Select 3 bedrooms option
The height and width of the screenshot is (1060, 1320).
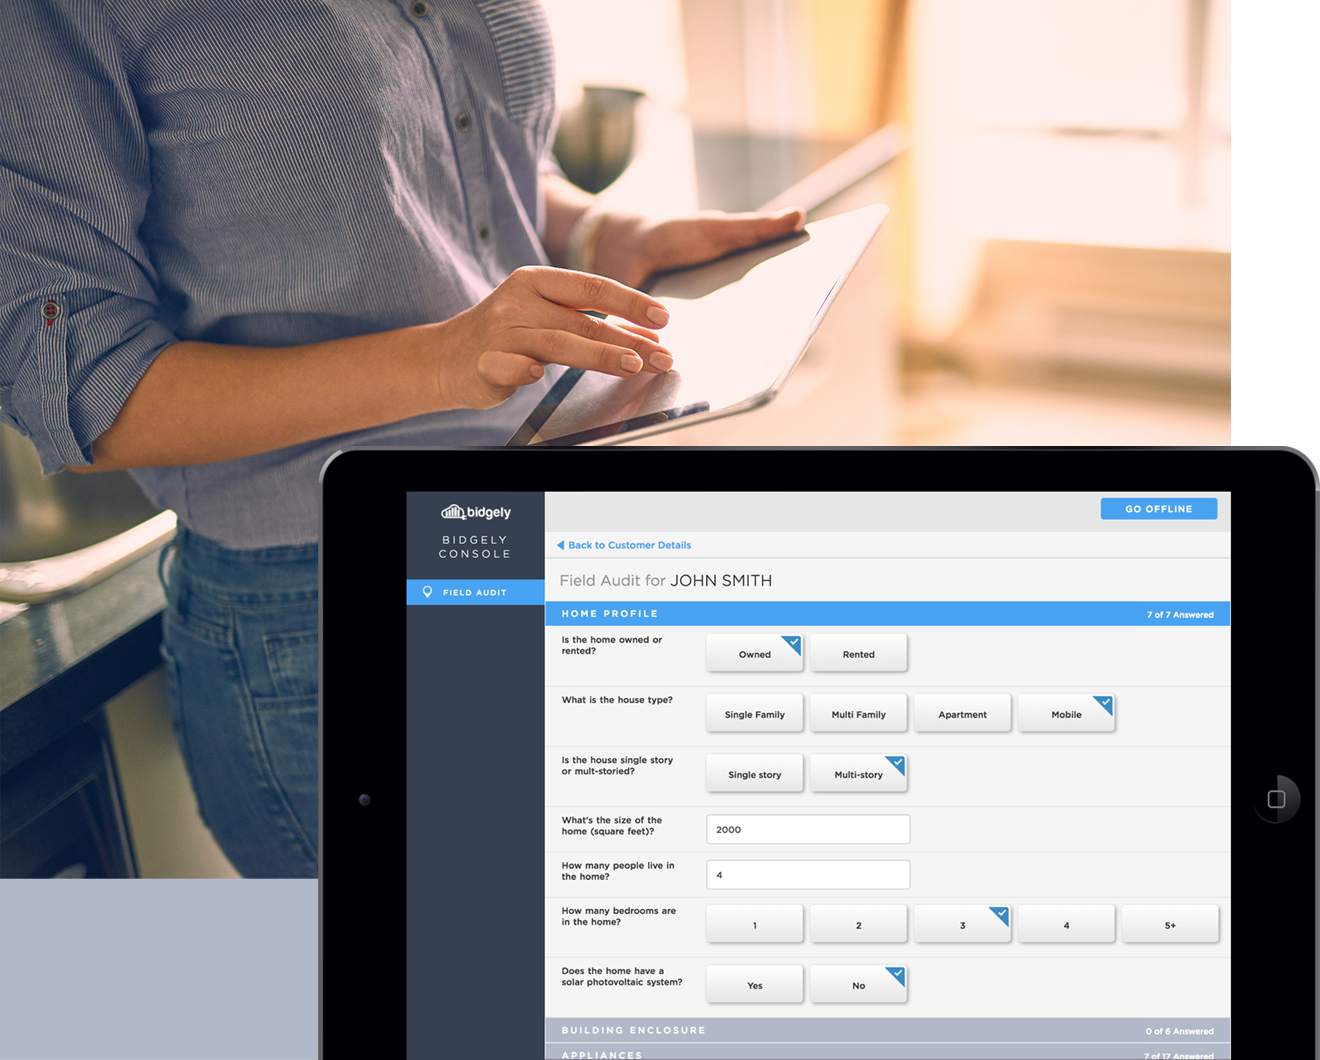pyautogui.click(x=963, y=925)
